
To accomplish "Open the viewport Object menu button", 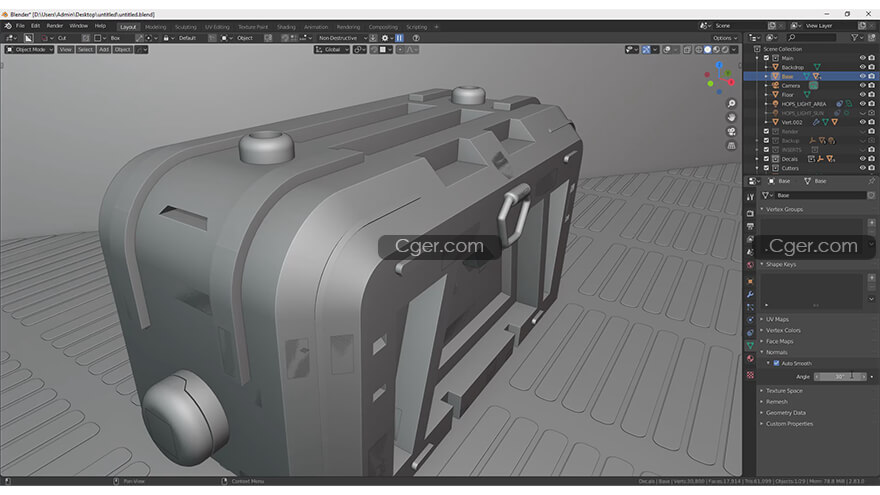I will click(122, 49).
